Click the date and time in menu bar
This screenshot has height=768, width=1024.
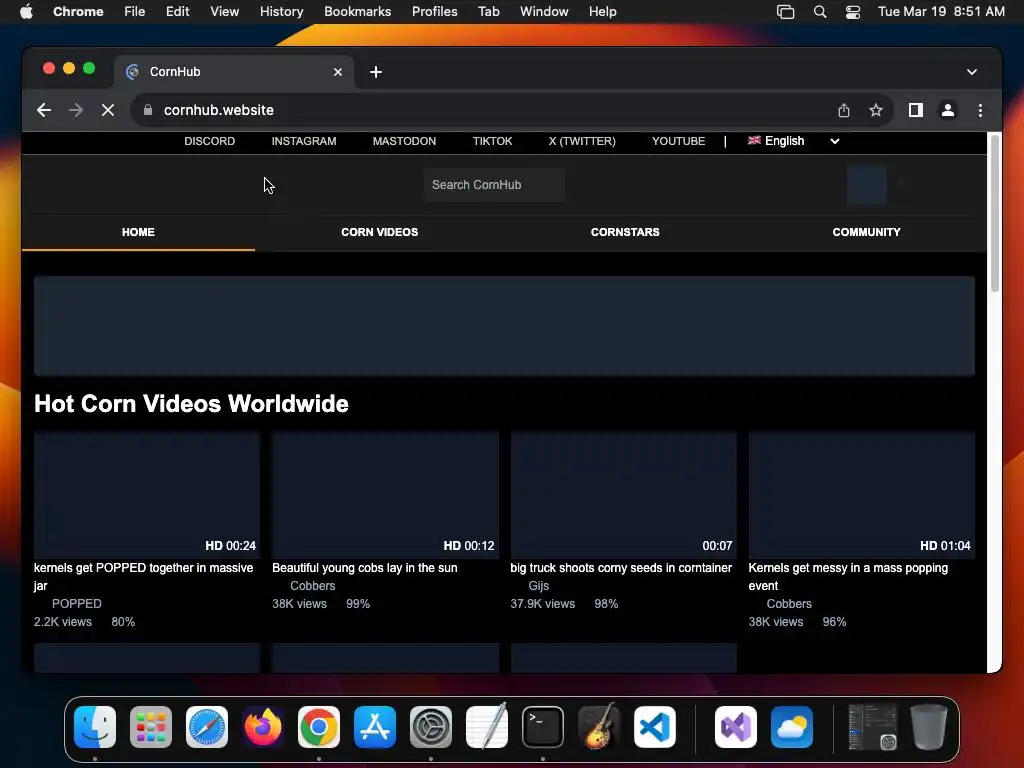click(941, 12)
